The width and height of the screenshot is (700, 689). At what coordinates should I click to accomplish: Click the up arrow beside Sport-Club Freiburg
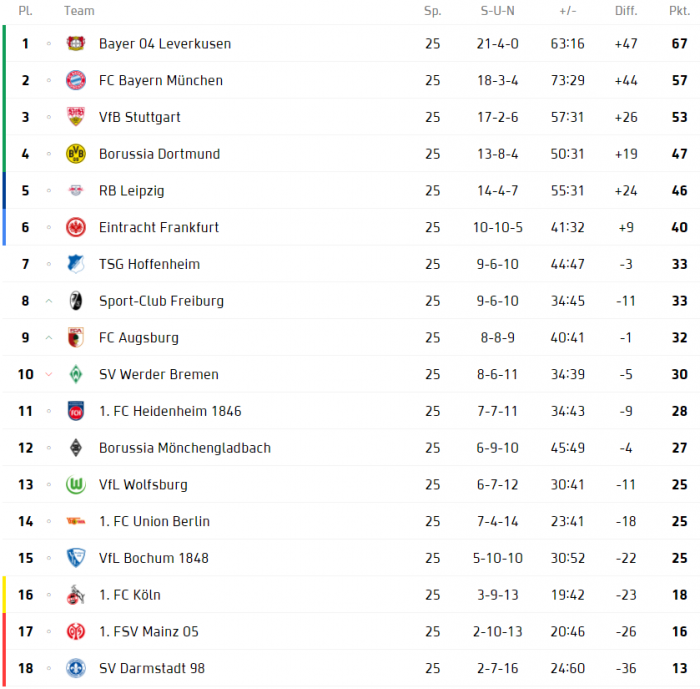click(48, 301)
